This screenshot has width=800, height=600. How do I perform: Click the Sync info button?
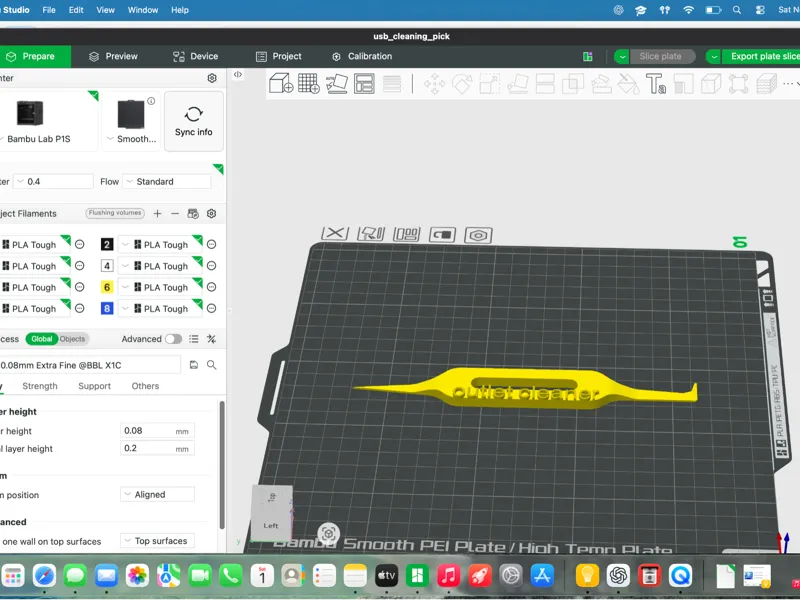(194, 121)
